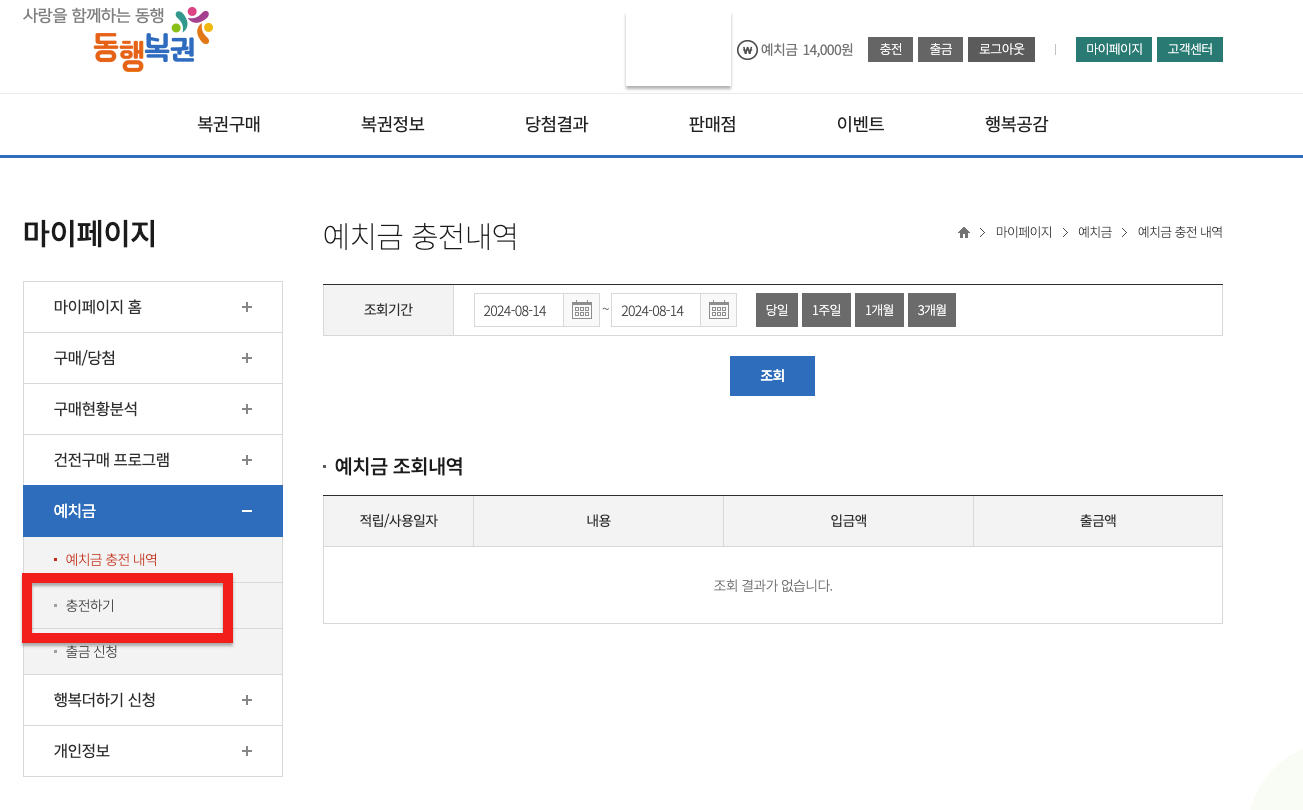Image resolution: width=1303 pixels, height=810 pixels.
Task: Expand 건전구매 프로그램 section
Action: [x=153, y=460]
